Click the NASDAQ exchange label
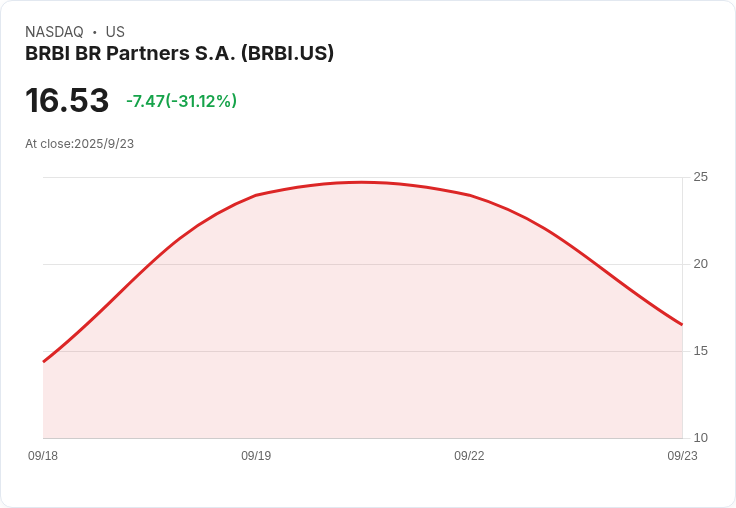Image resolution: width=736 pixels, height=508 pixels. [x=54, y=32]
